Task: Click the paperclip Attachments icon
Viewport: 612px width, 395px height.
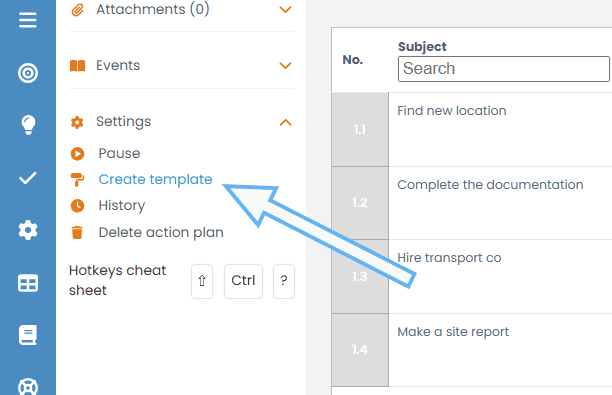Action: tap(77, 10)
